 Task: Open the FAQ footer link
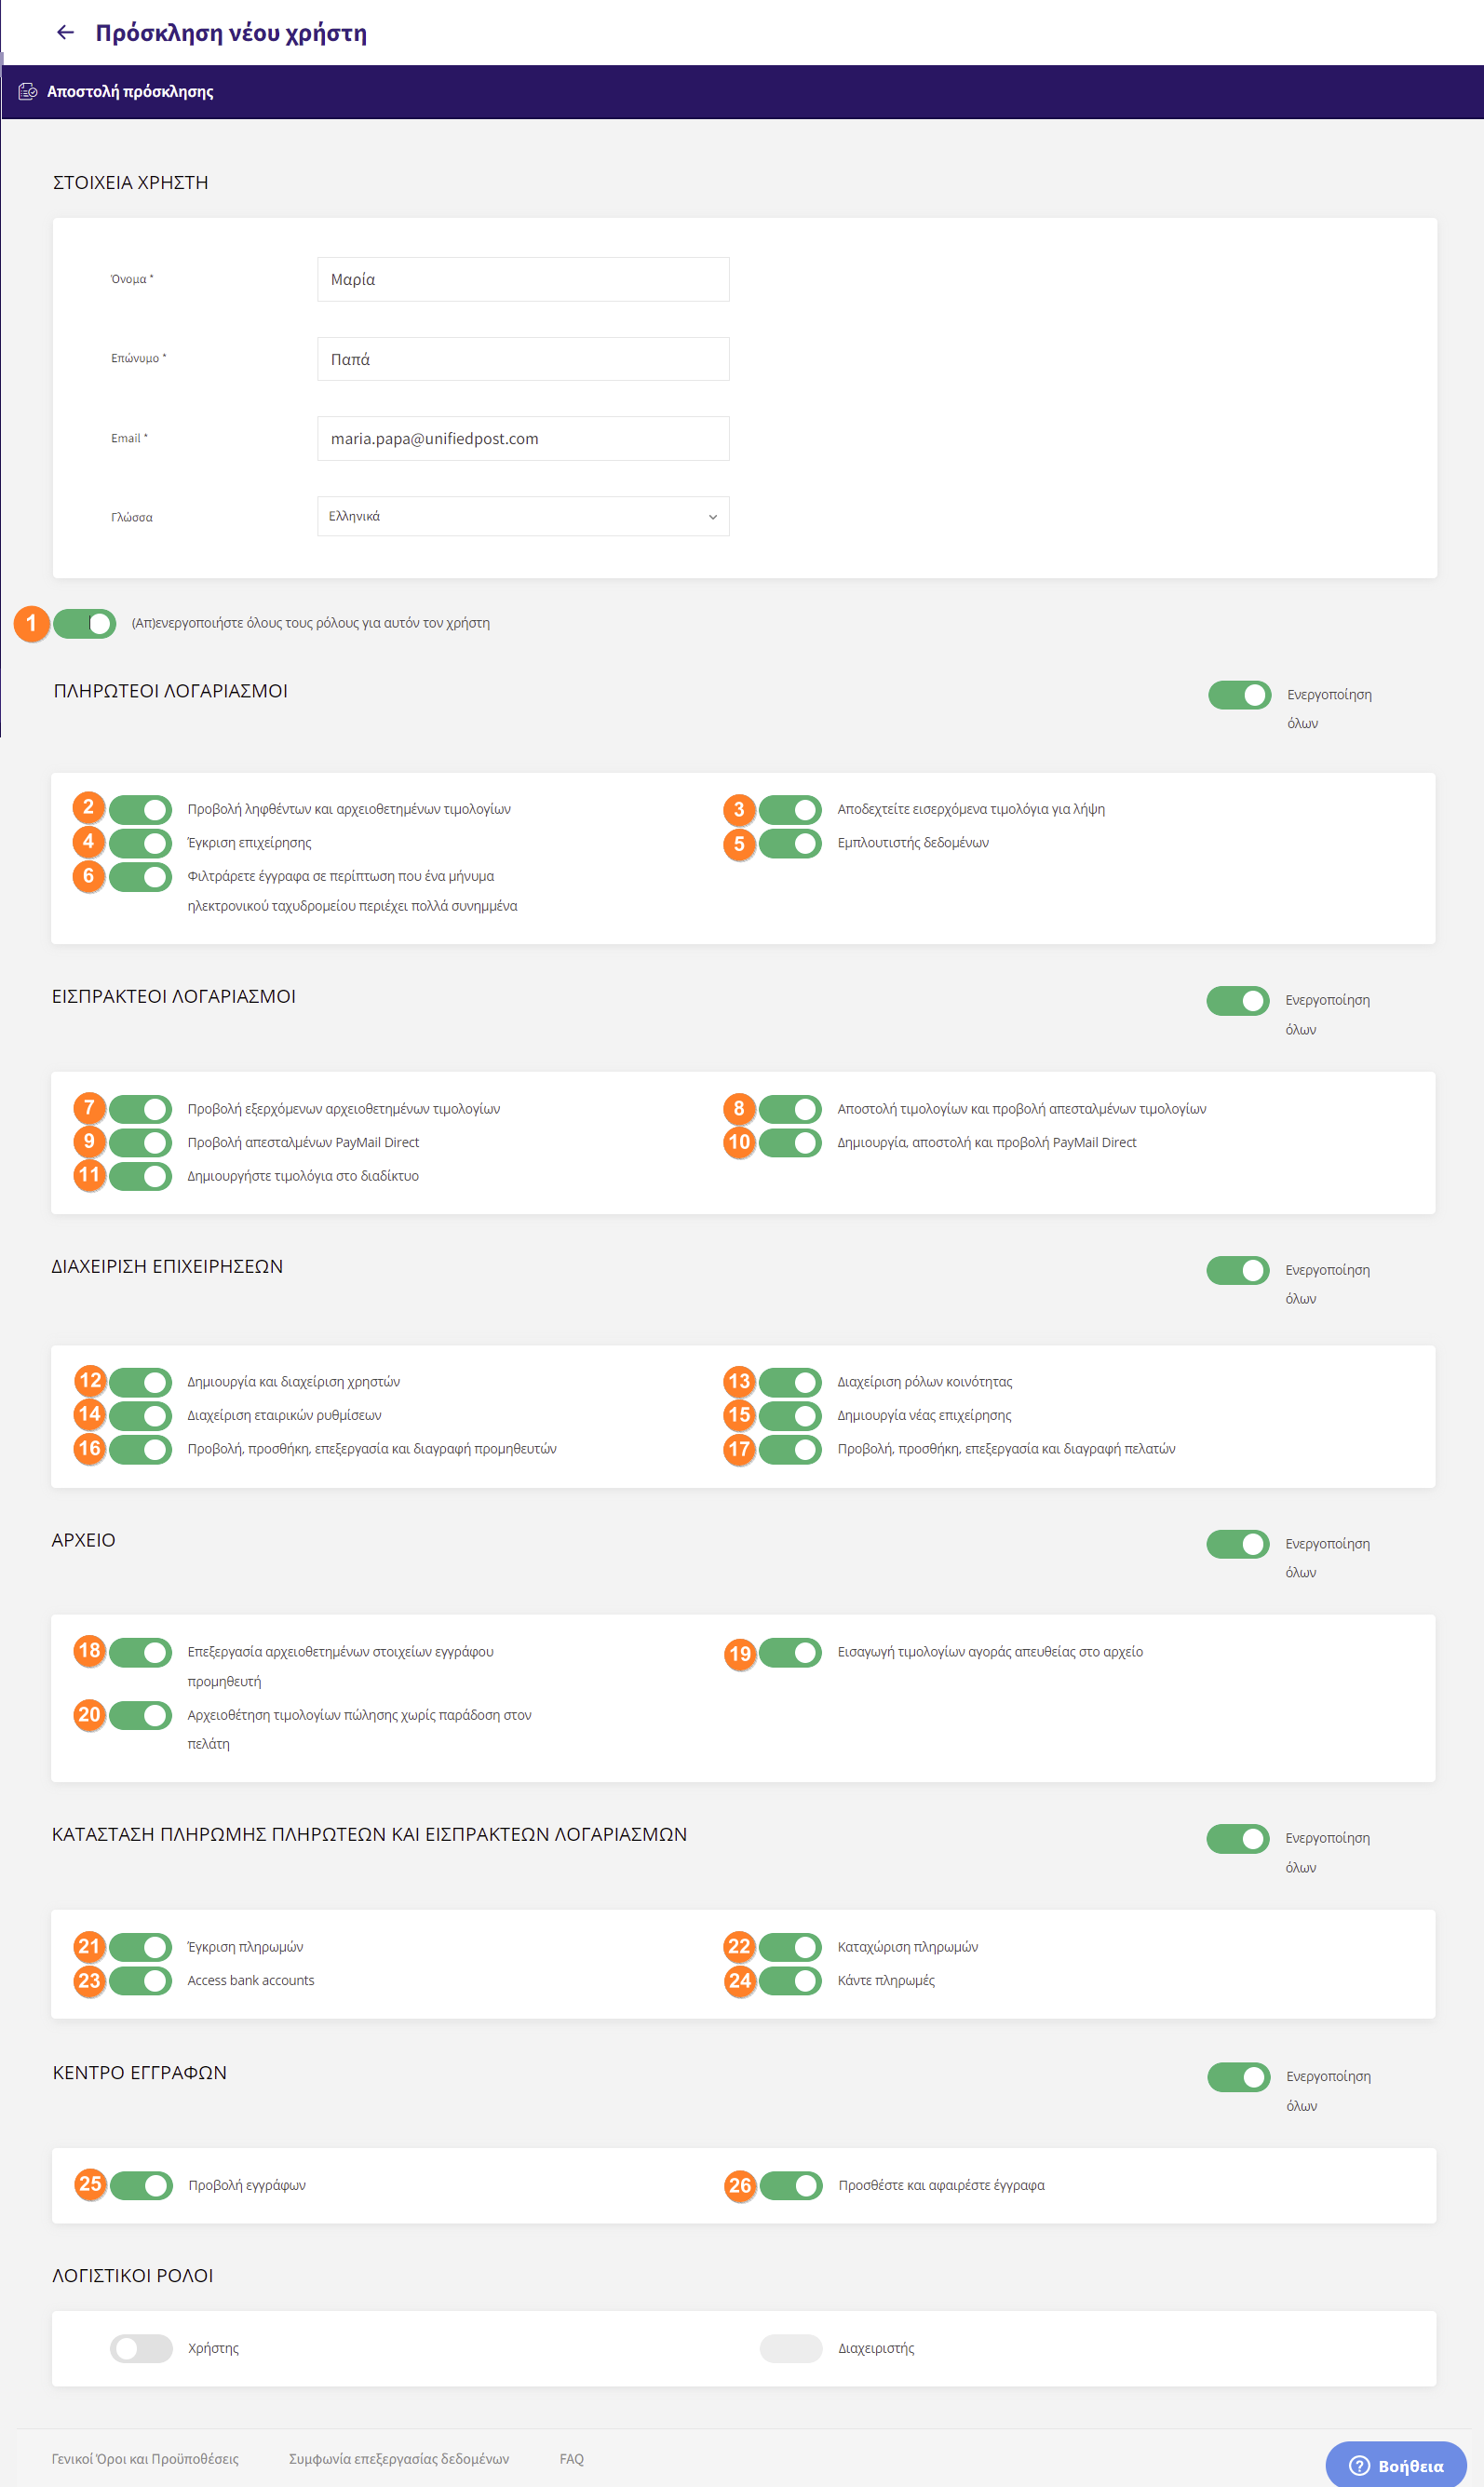pos(572,2459)
